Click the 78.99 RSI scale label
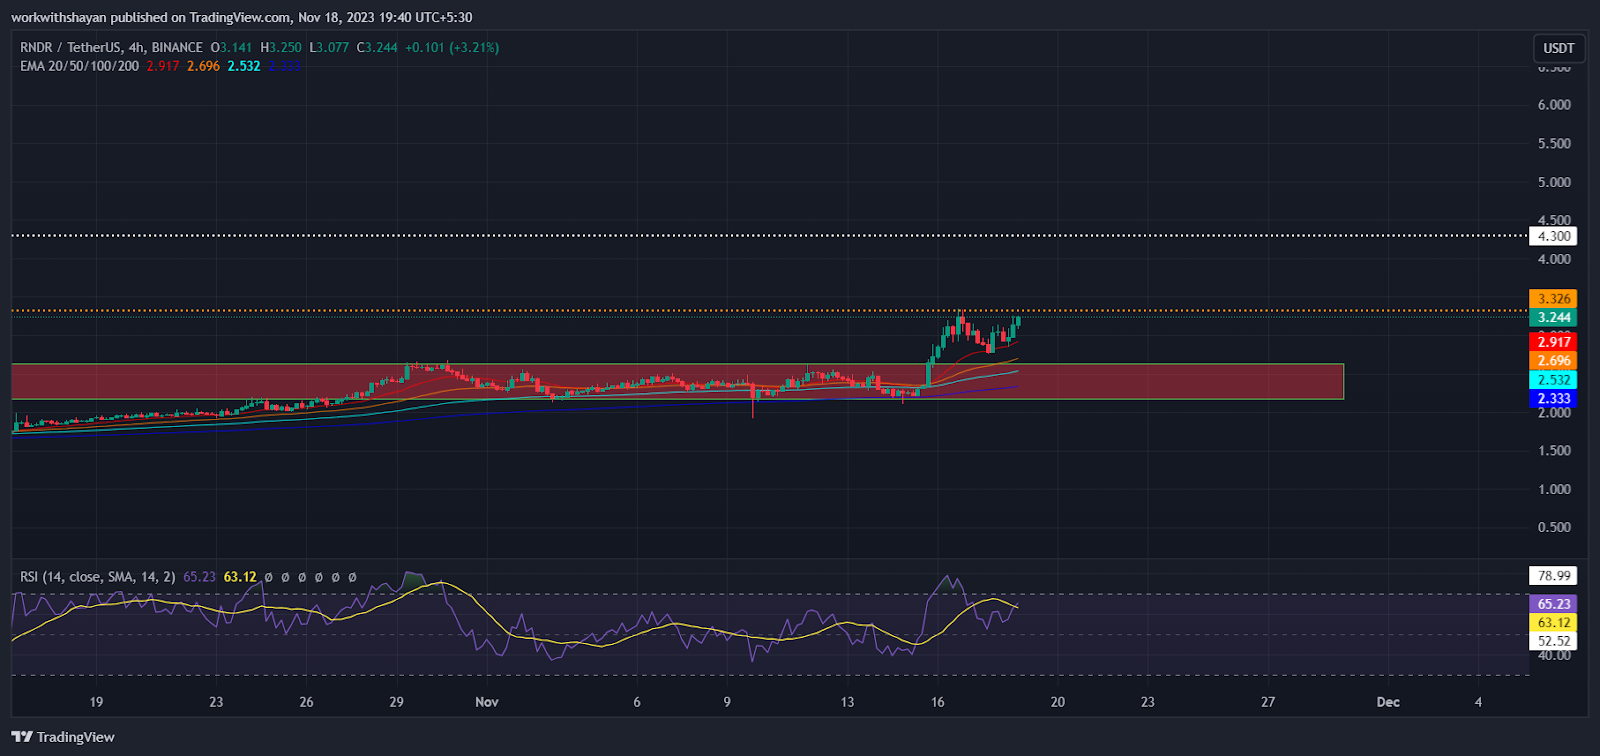 pos(1553,576)
